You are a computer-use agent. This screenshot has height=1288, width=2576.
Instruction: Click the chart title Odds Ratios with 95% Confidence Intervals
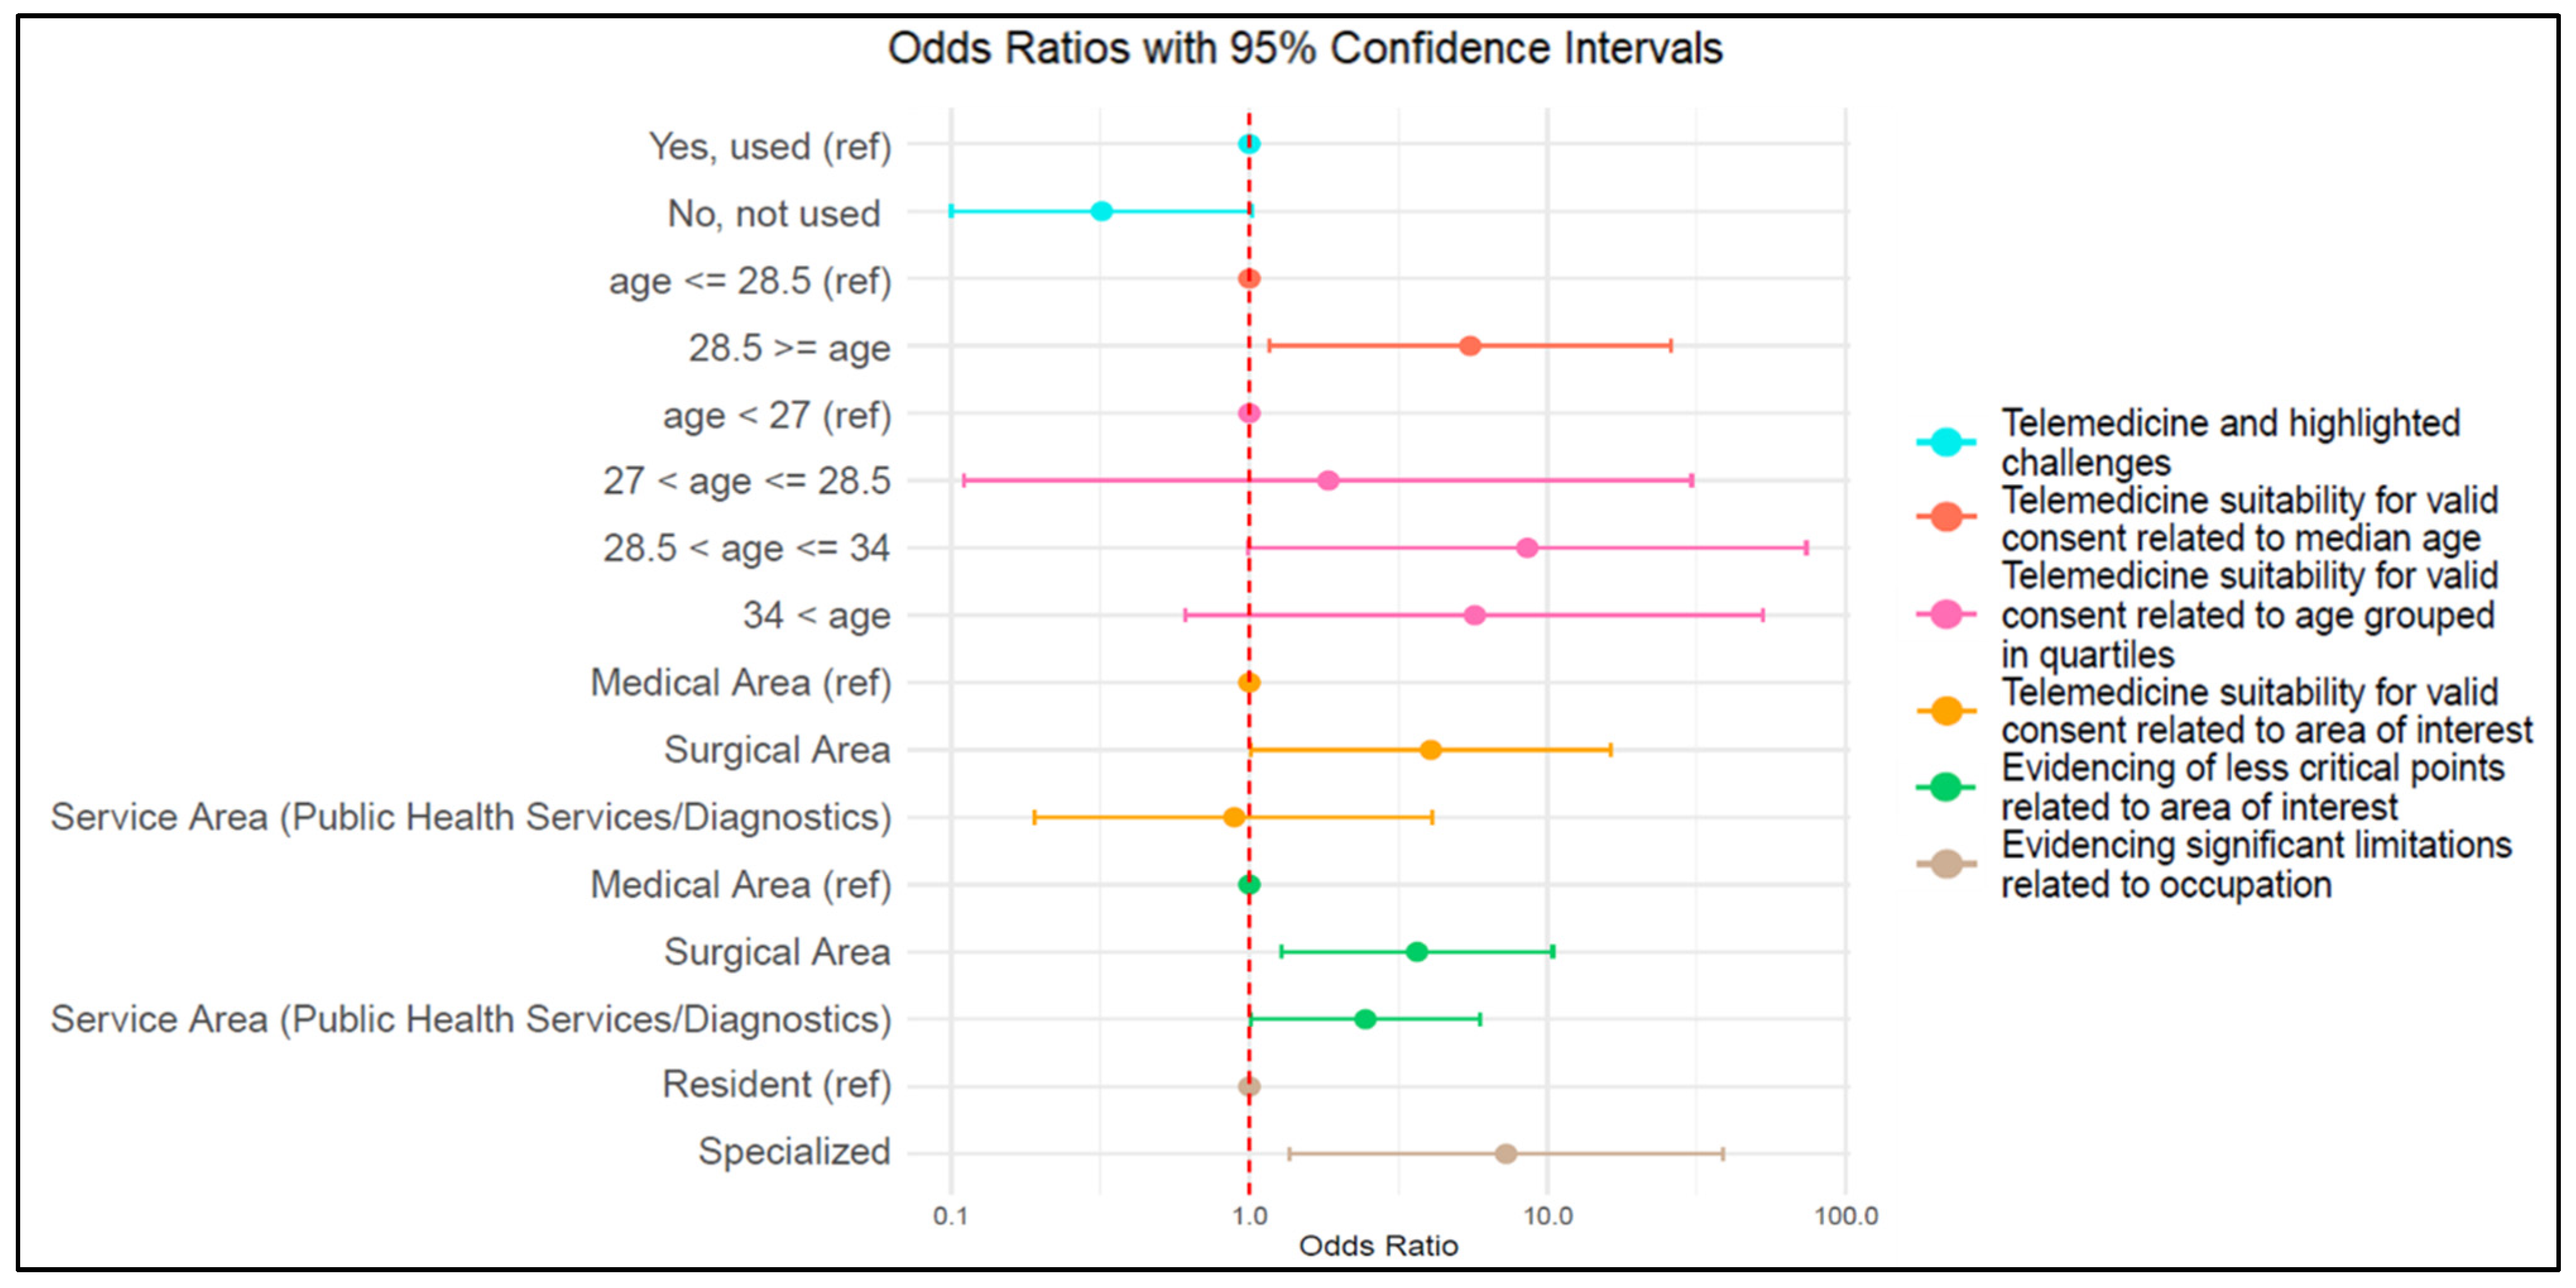1305,48
